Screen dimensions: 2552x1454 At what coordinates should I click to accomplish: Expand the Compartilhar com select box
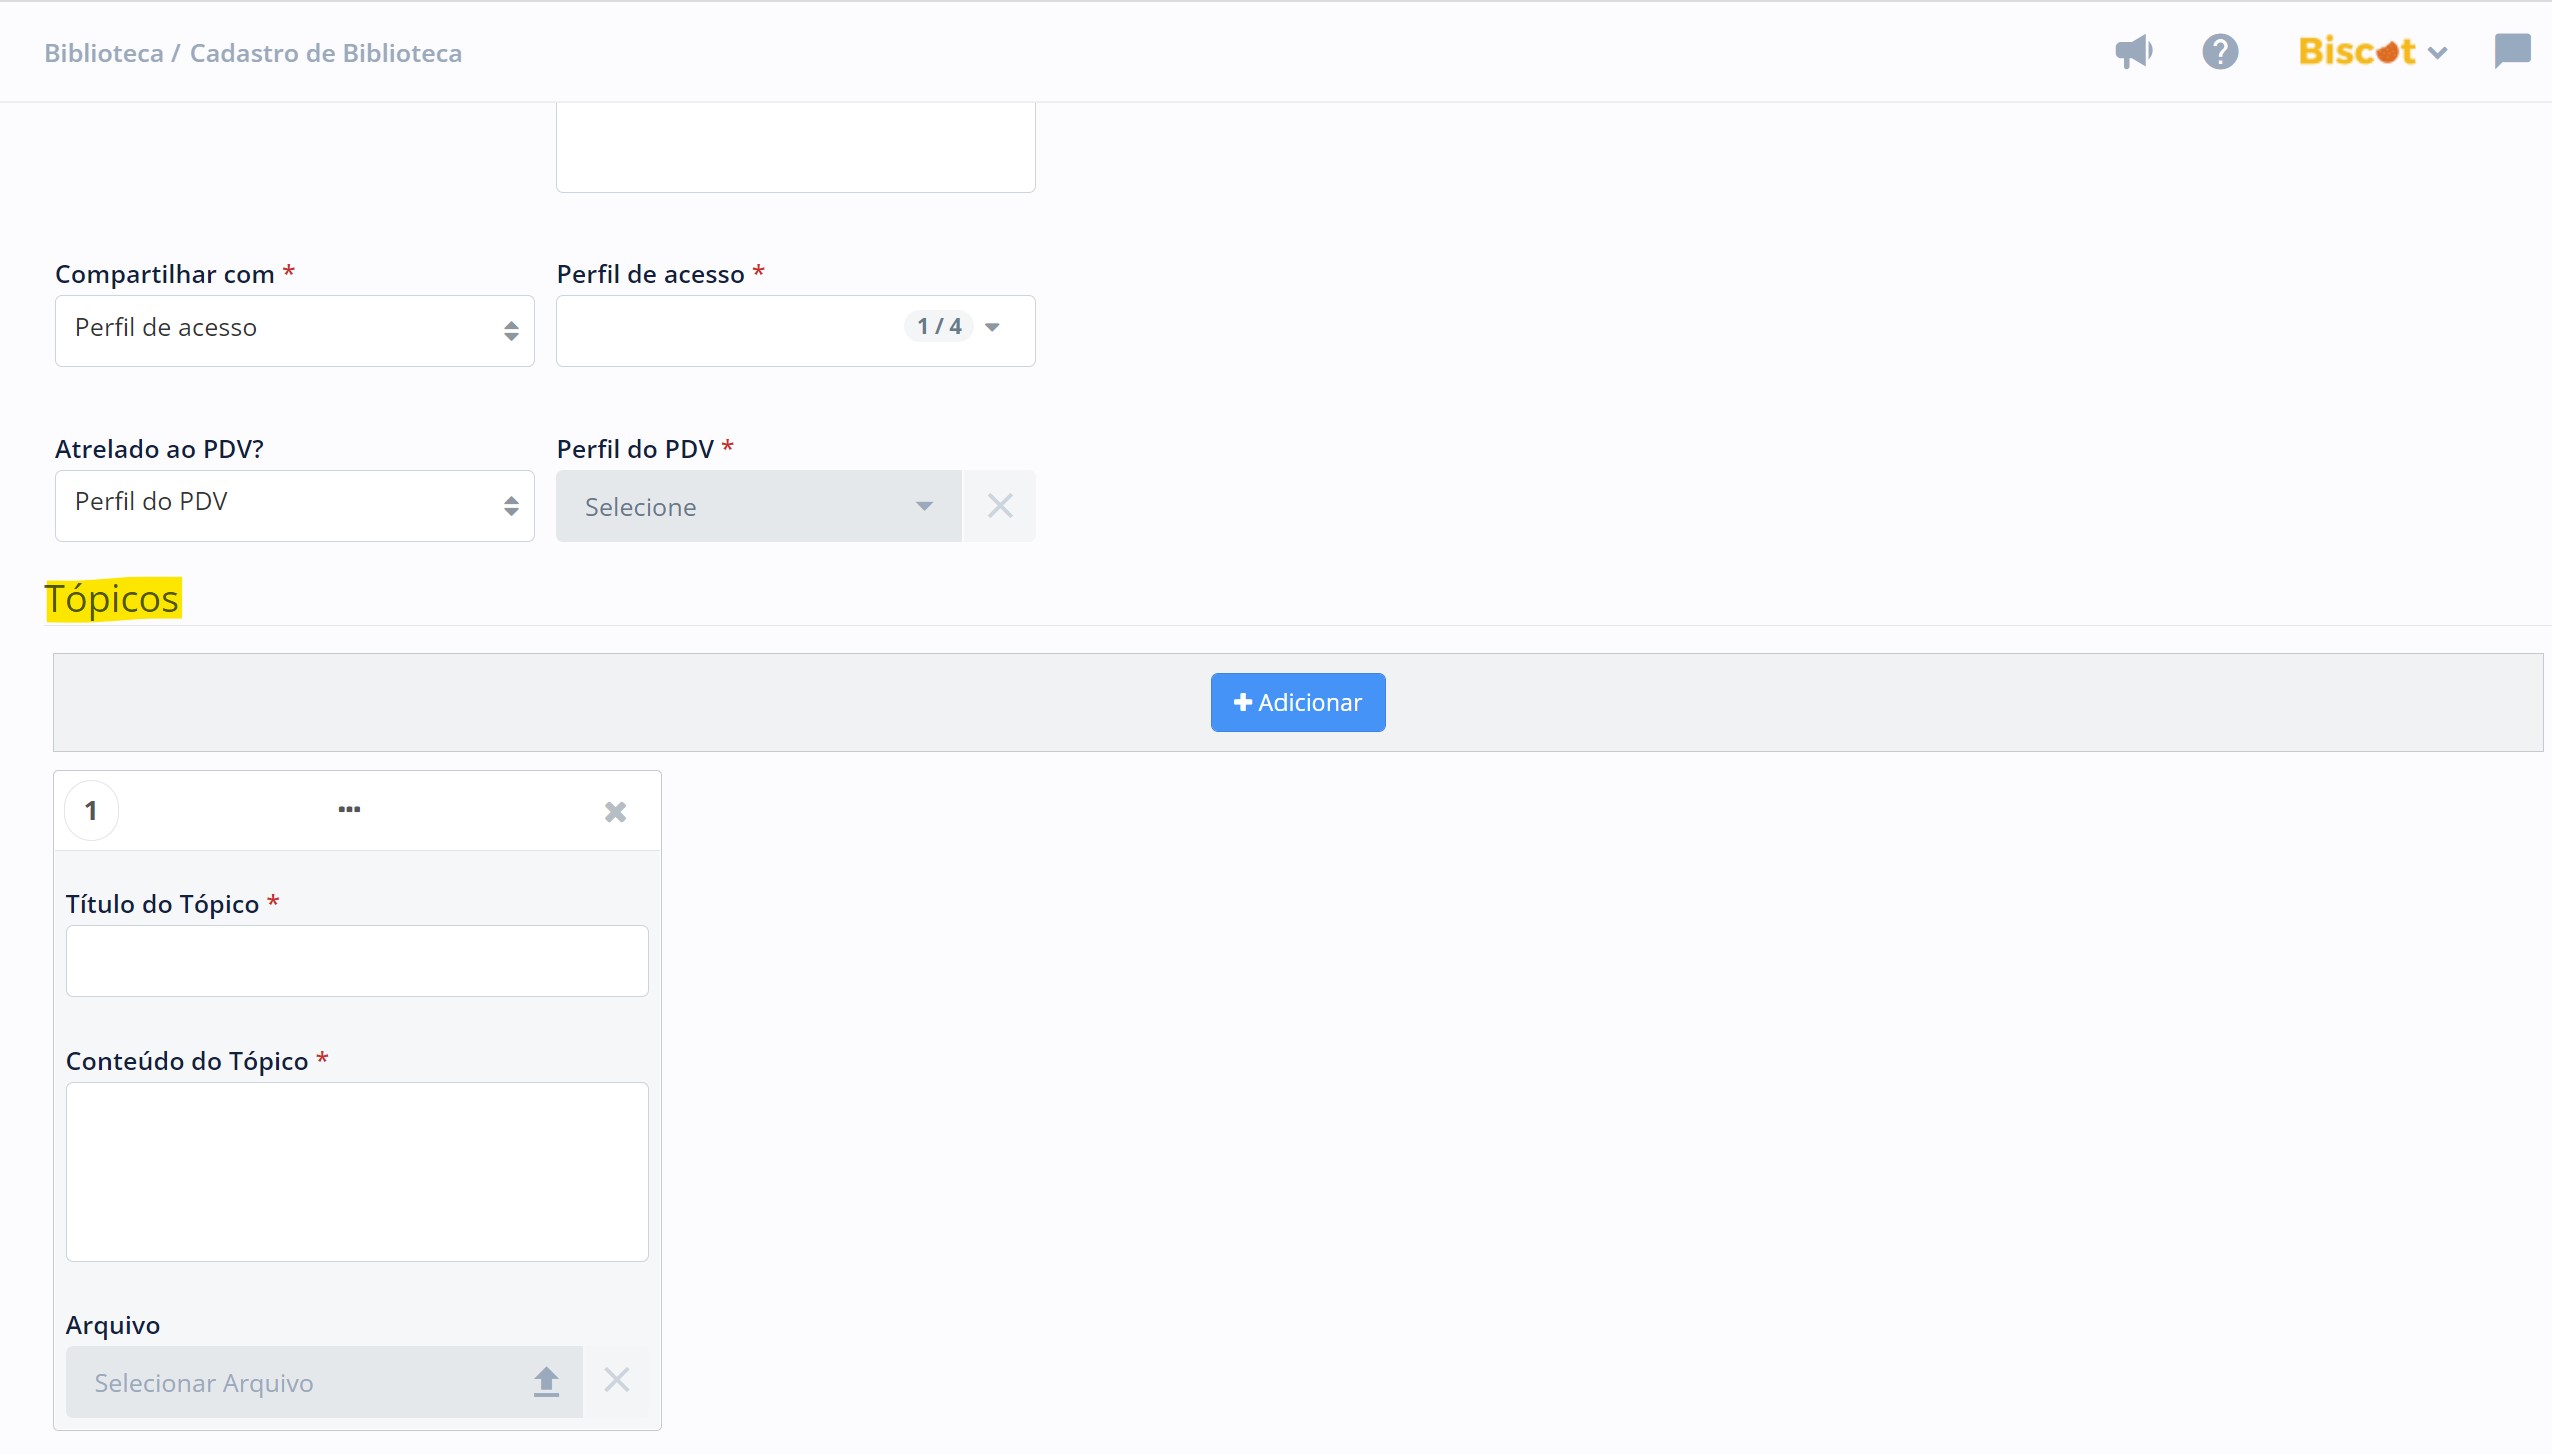click(294, 331)
